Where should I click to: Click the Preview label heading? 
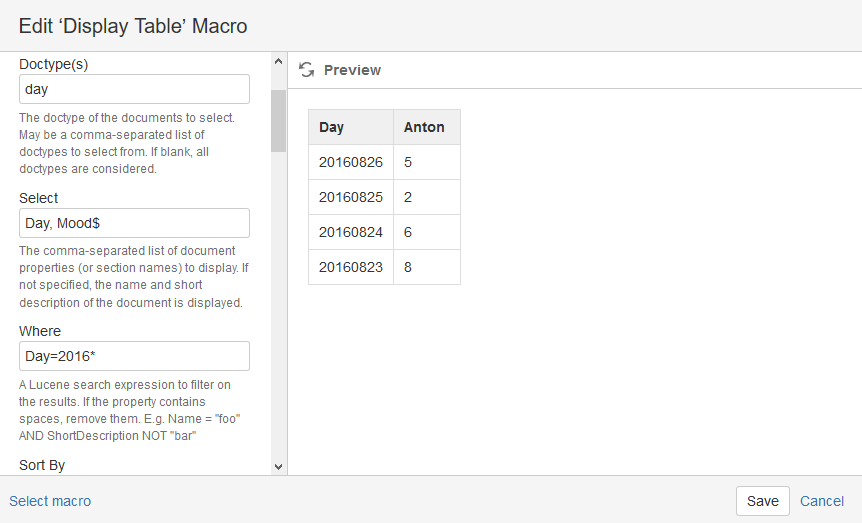pyautogui.click(x=352, y=70)
